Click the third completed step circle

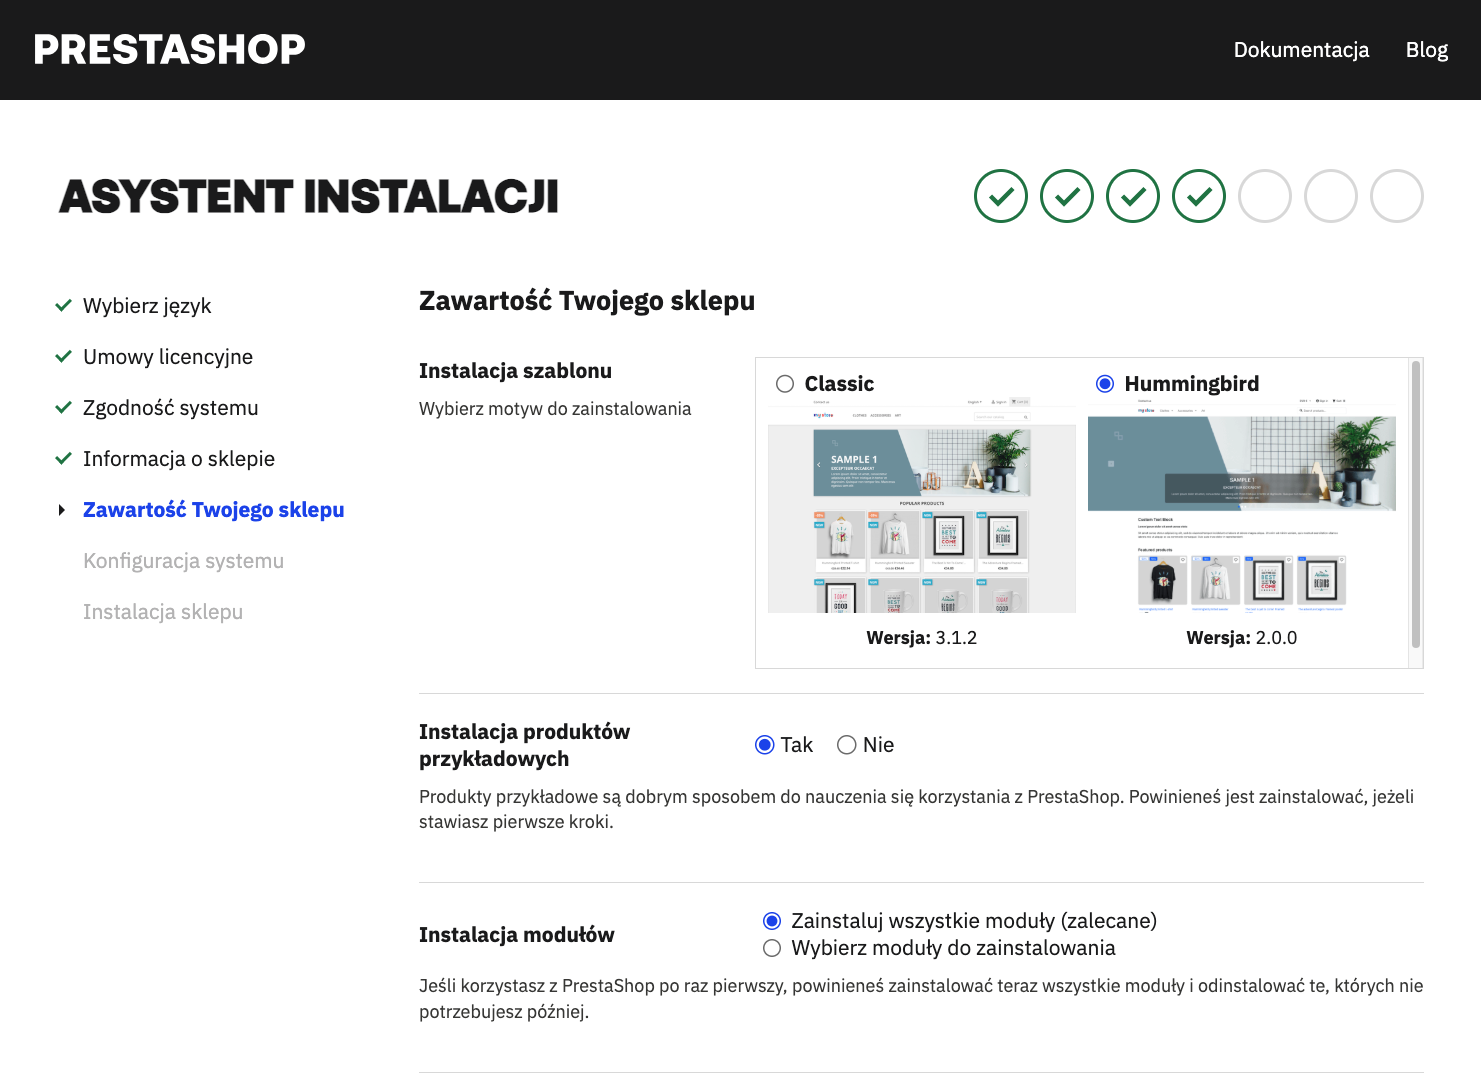(1133, 196)
